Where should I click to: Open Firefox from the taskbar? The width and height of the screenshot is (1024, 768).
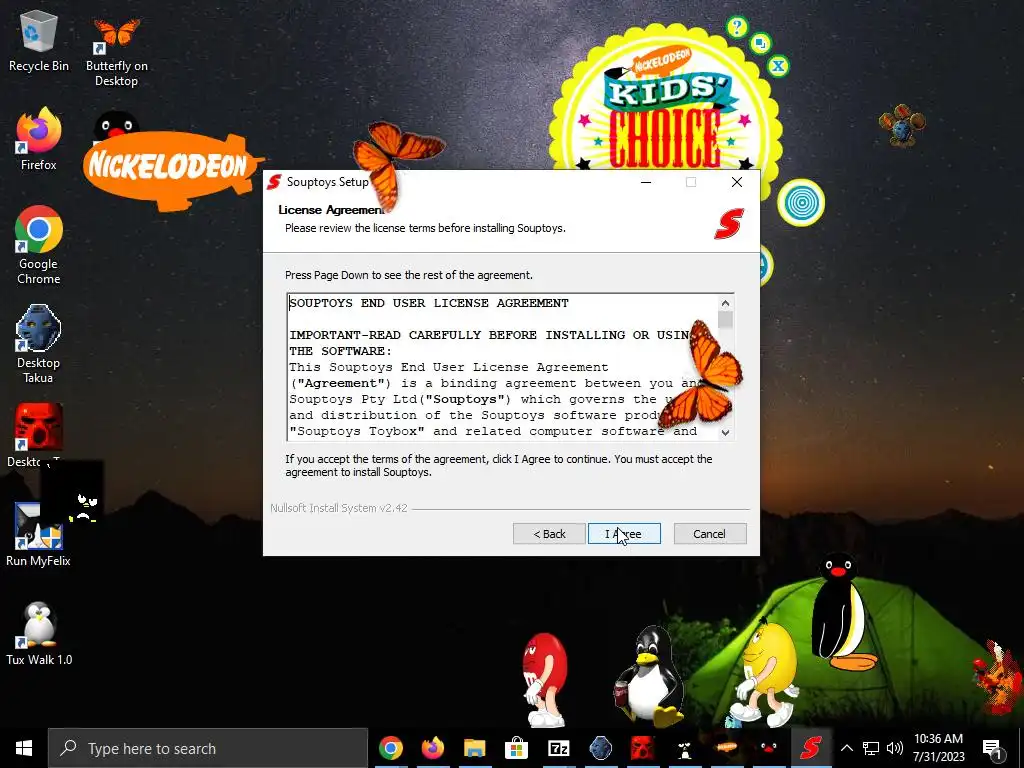pyautogui.click(x=432, y=748)
